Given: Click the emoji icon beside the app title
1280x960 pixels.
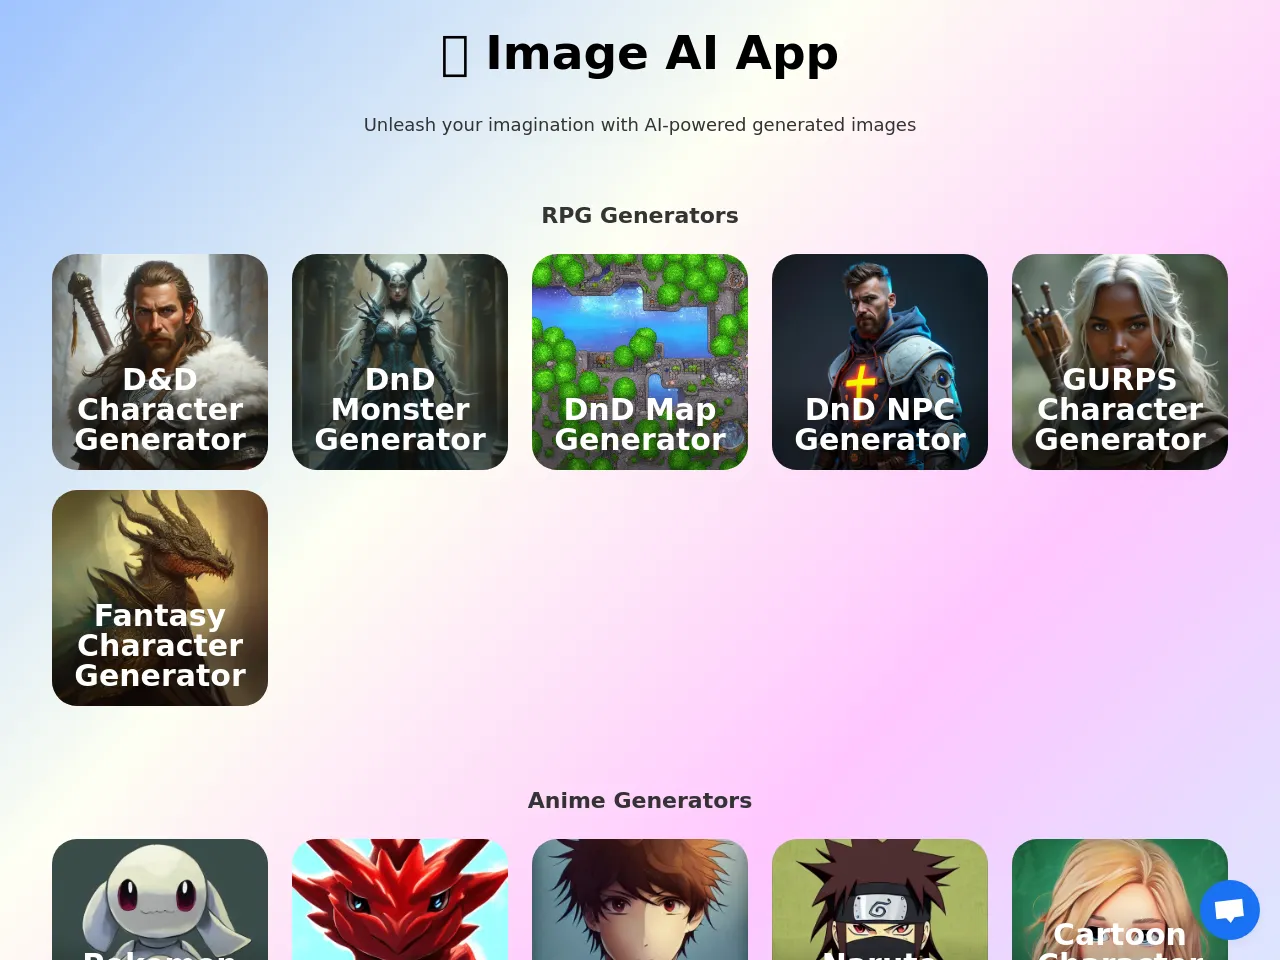Looking at the screenshot, I should point(455,55).
